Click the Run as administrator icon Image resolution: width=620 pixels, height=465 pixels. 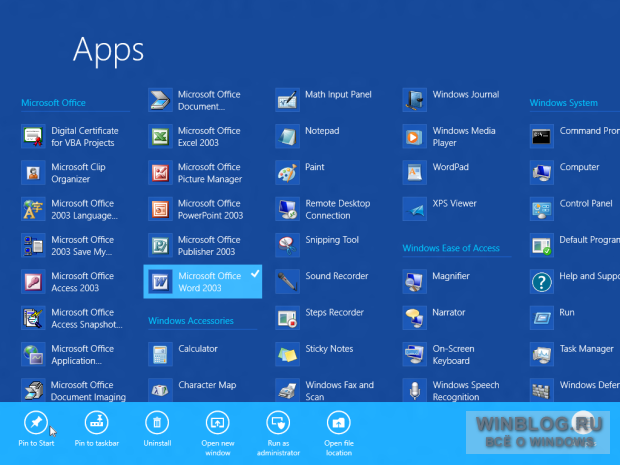pos(278,423)
